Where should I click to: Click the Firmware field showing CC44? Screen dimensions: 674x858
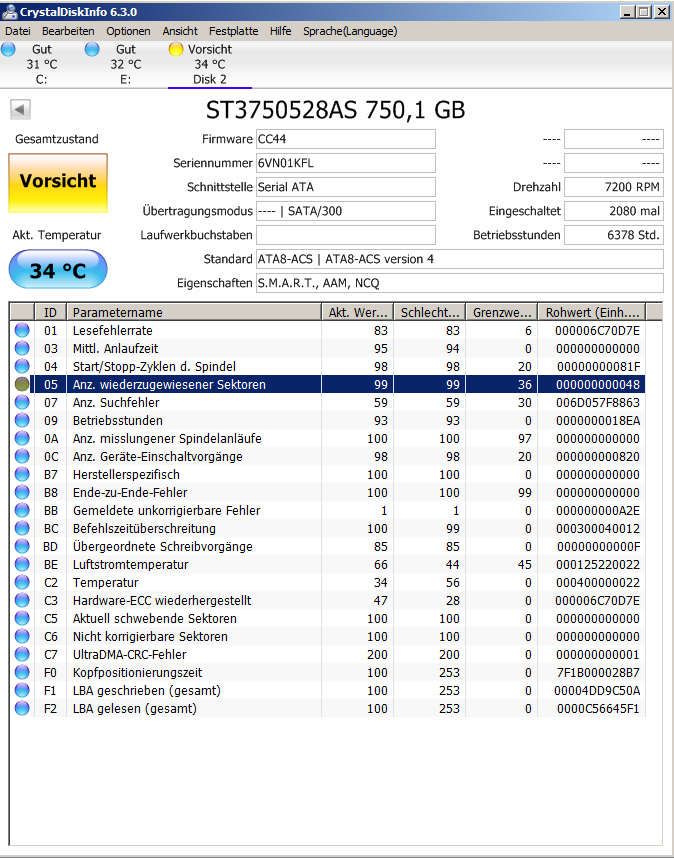(x=346, y=139)
